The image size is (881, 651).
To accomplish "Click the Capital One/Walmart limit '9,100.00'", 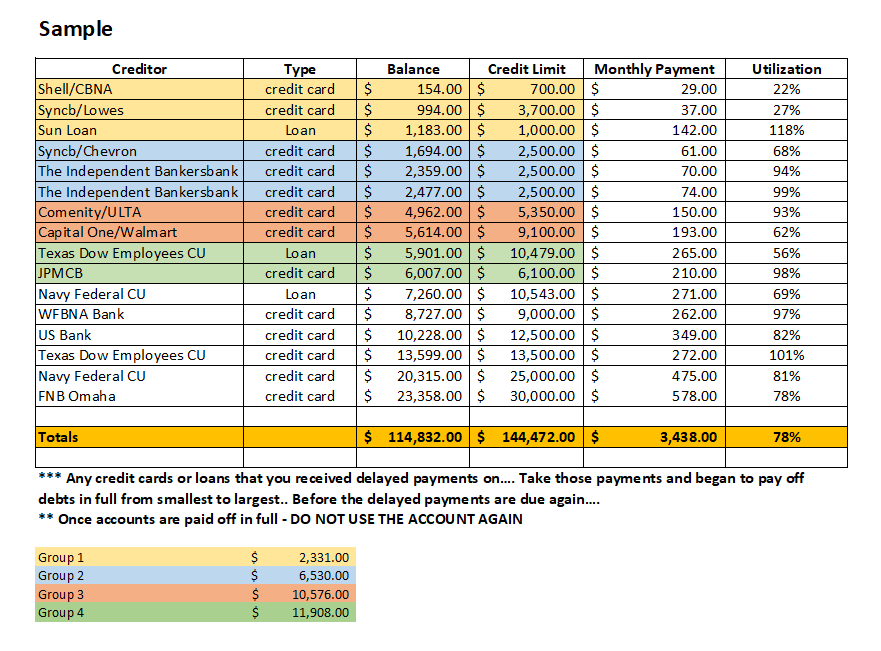I will (526, 233).
